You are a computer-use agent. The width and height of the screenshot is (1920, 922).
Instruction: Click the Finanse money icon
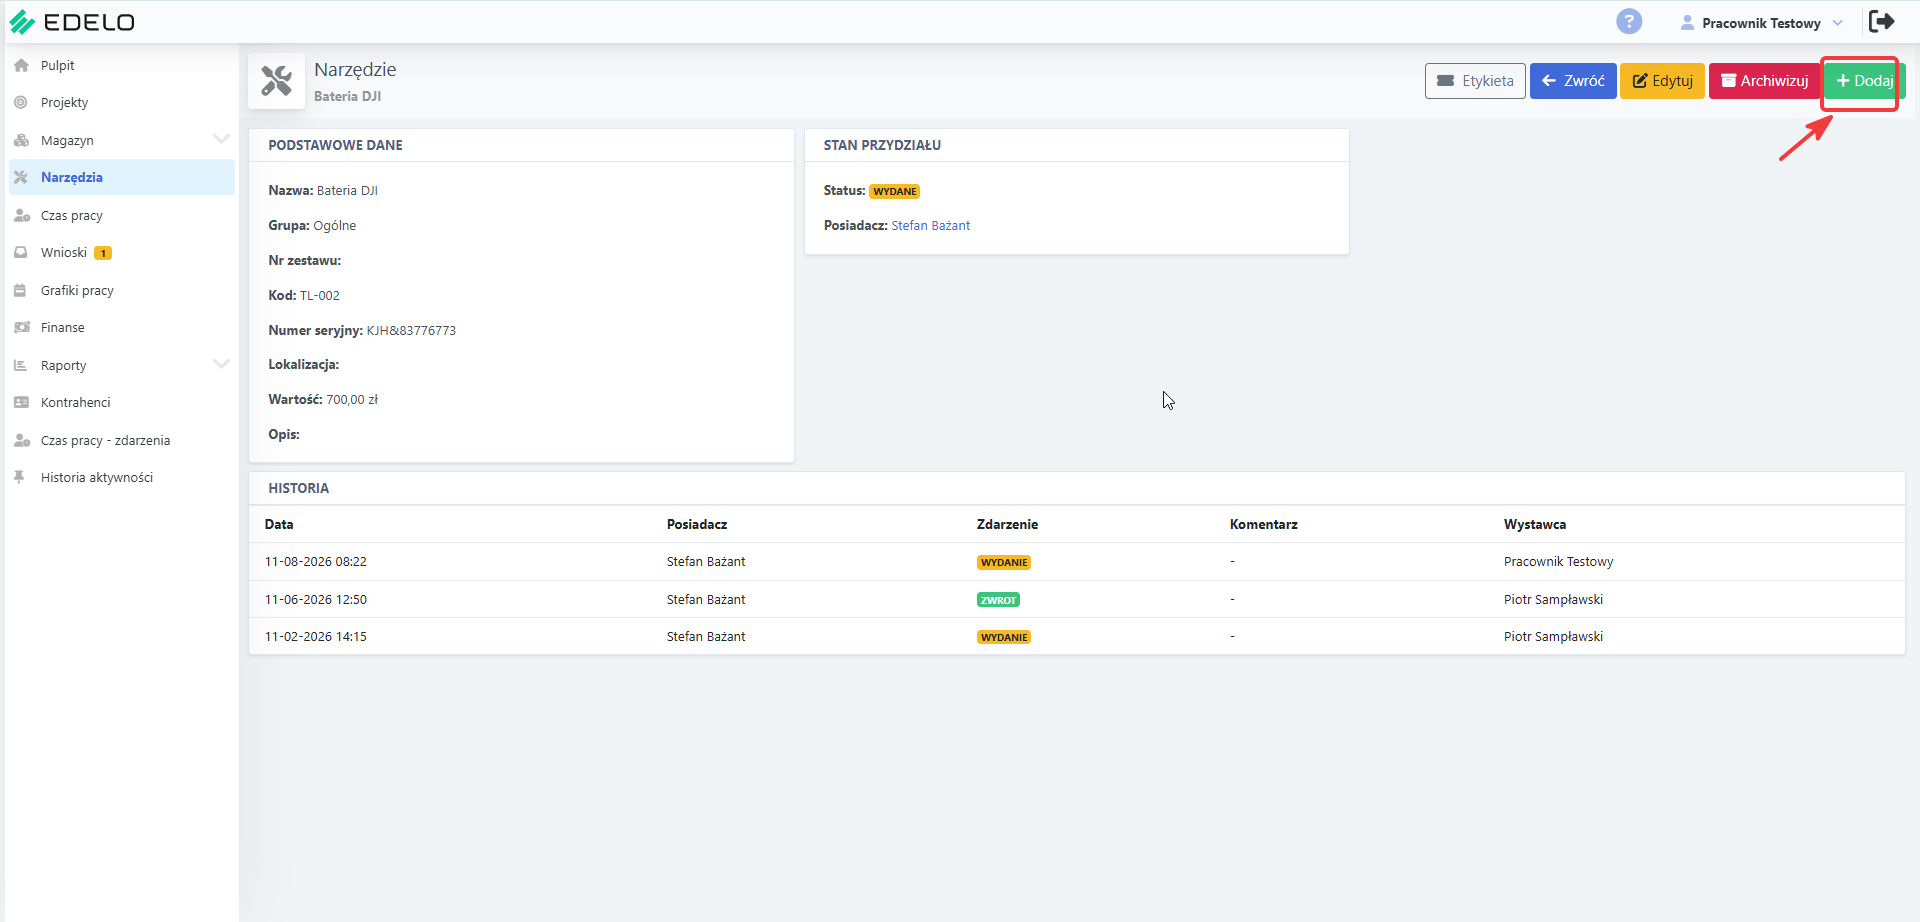point(21,327)
